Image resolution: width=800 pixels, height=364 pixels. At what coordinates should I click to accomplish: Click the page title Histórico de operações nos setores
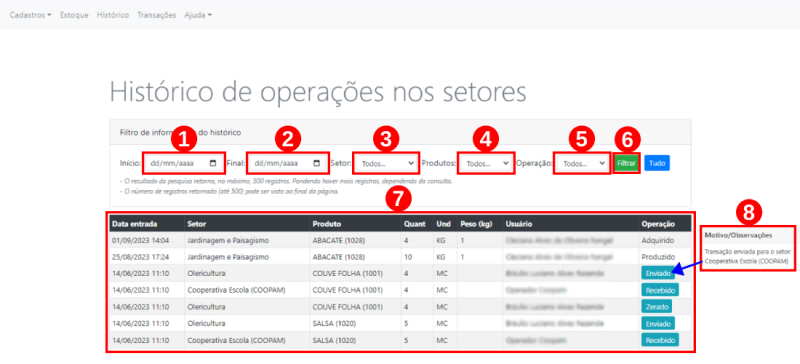click(x=318, y=92)
